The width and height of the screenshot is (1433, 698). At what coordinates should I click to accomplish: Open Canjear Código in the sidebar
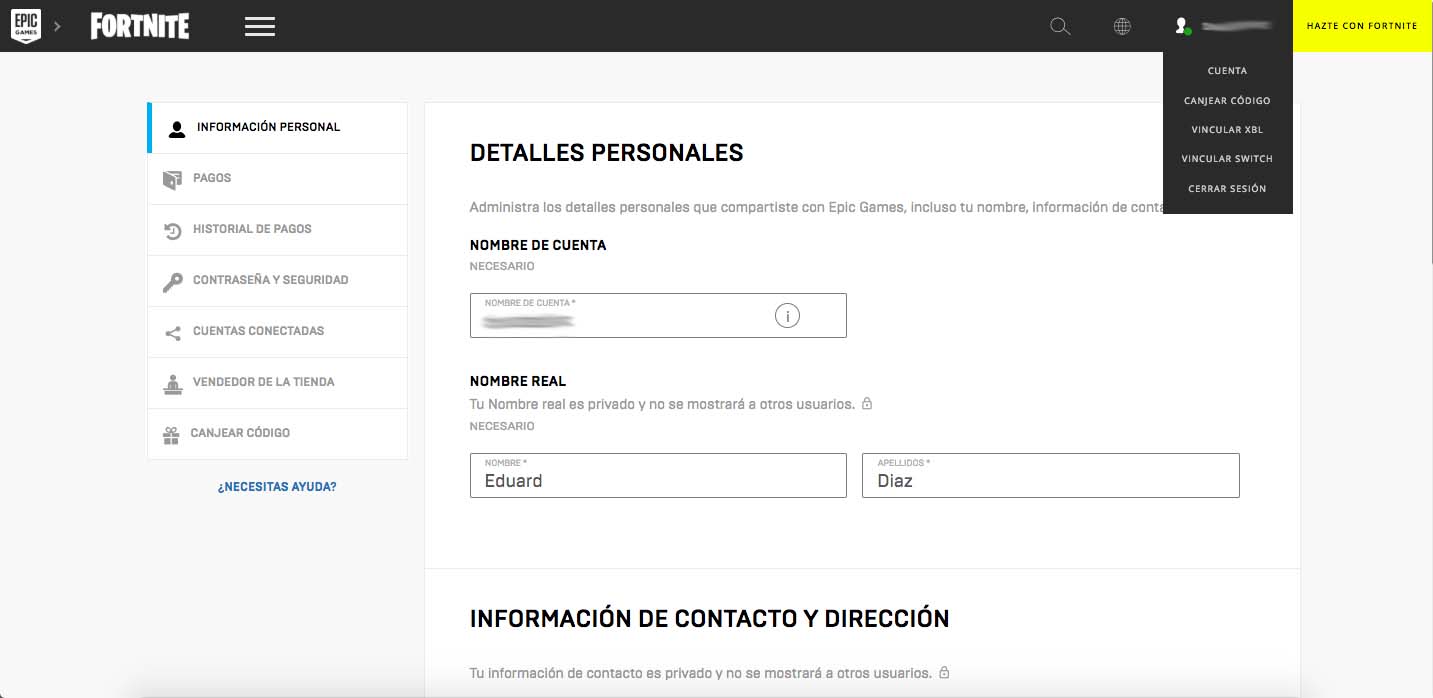coord(277,434)
